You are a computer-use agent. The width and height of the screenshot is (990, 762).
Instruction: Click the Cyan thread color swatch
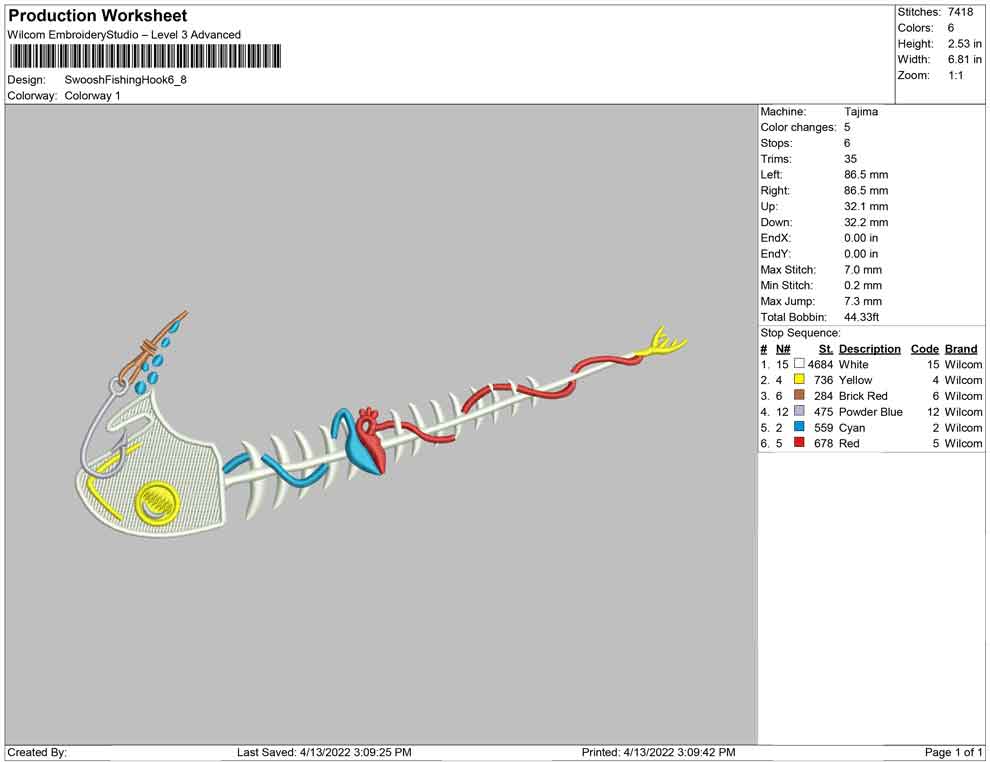(799, 427)
